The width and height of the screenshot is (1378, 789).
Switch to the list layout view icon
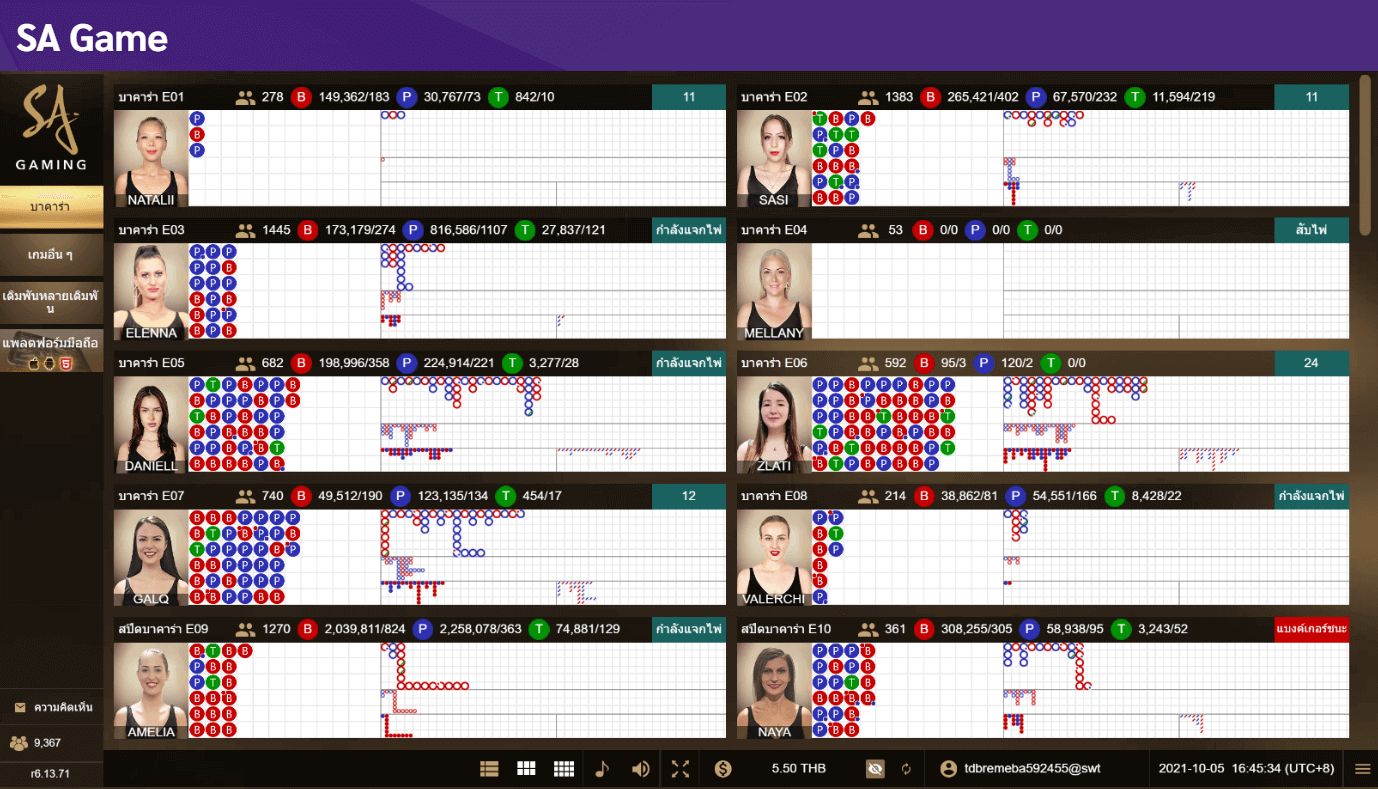coord(489,769)
